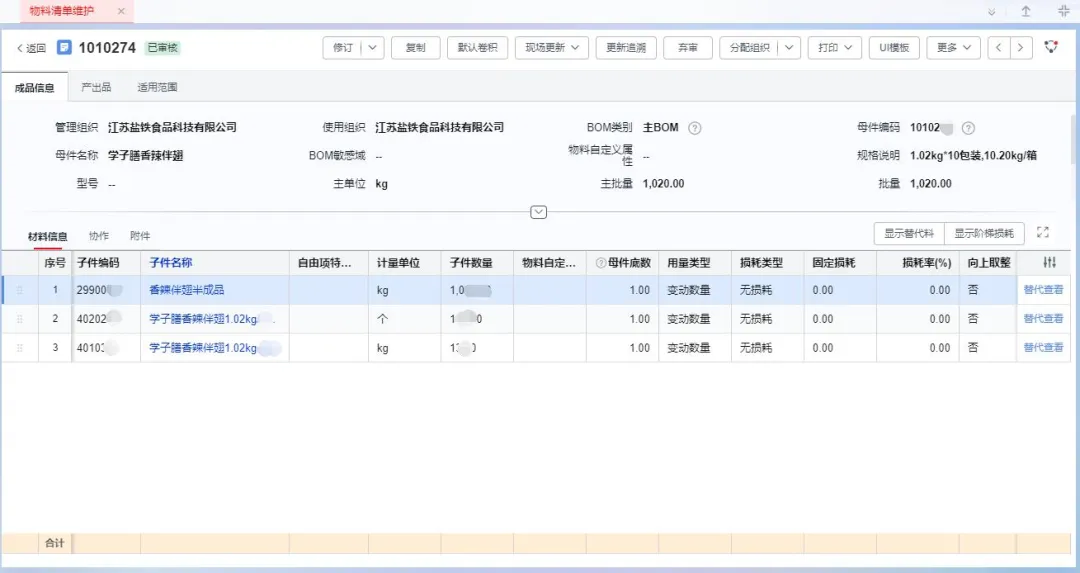Click the drag handle on row 3
The image size is (1080, 573).
tap(19, 348)
